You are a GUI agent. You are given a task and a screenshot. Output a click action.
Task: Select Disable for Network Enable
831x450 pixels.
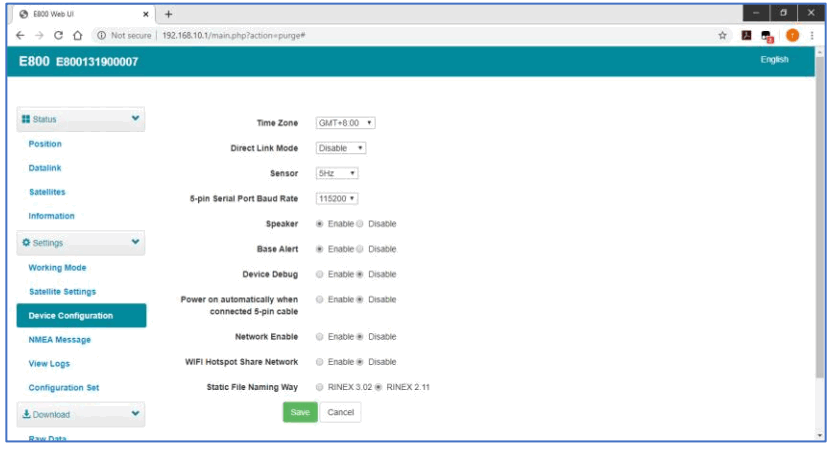360,337
